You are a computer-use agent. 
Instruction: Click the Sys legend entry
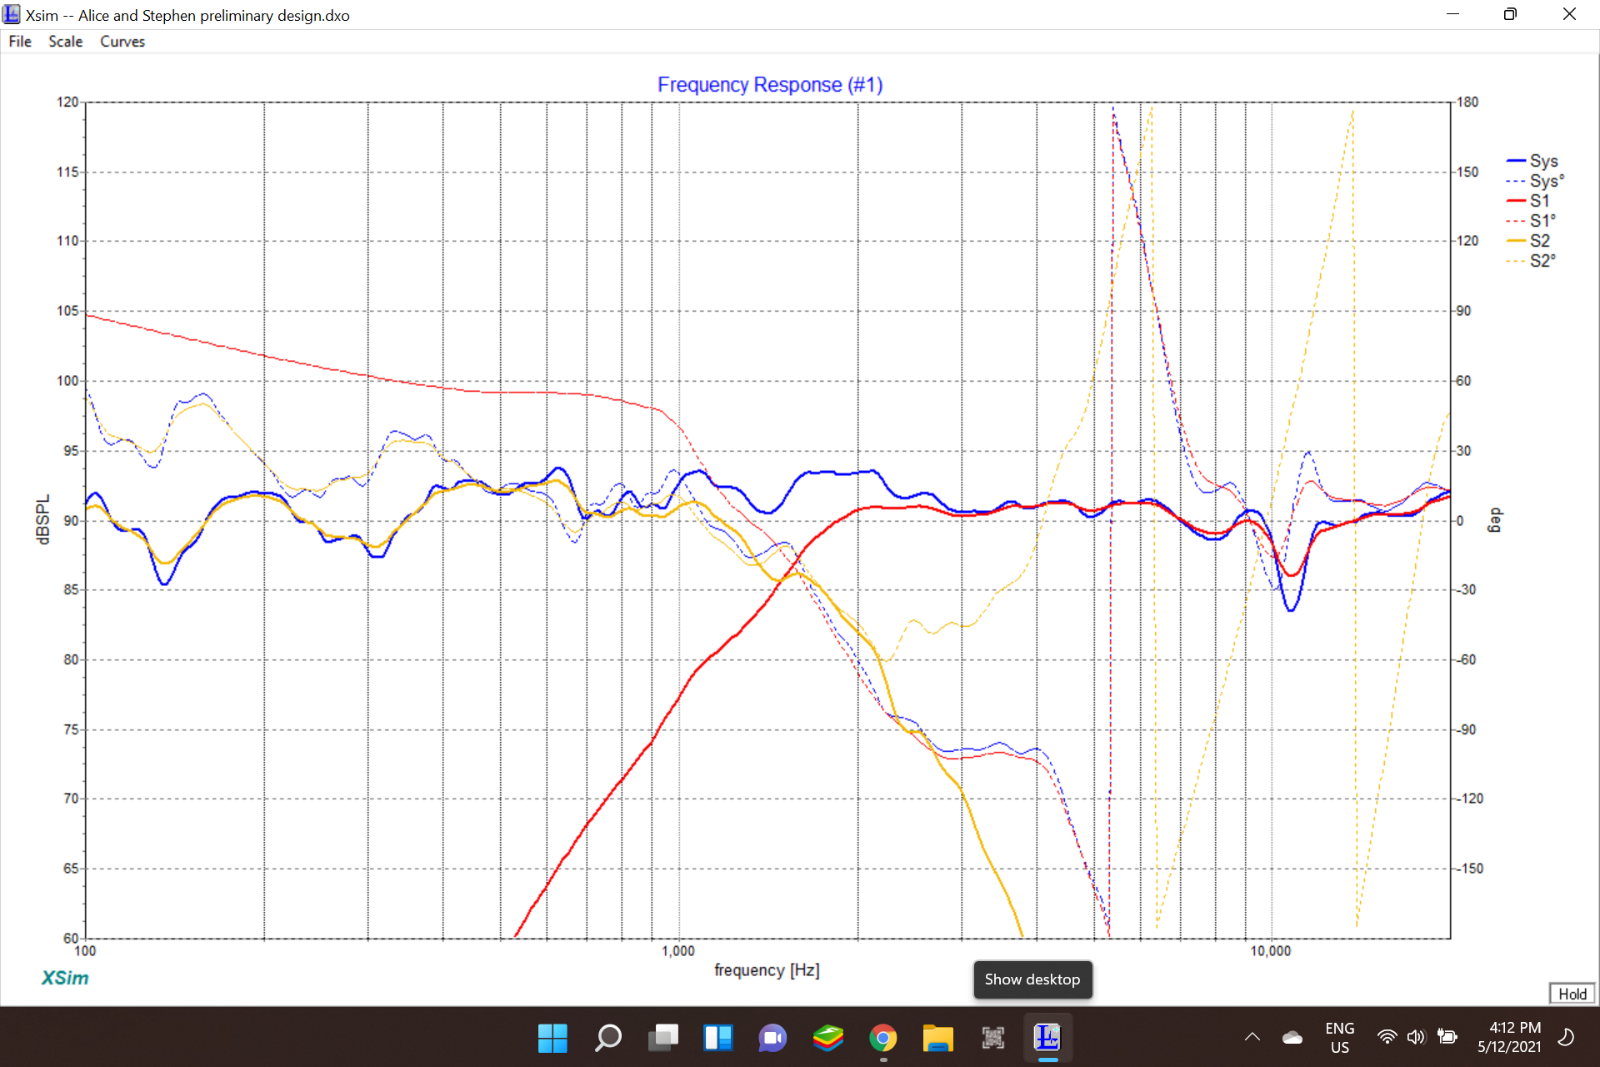click(x=1532, y=161)
